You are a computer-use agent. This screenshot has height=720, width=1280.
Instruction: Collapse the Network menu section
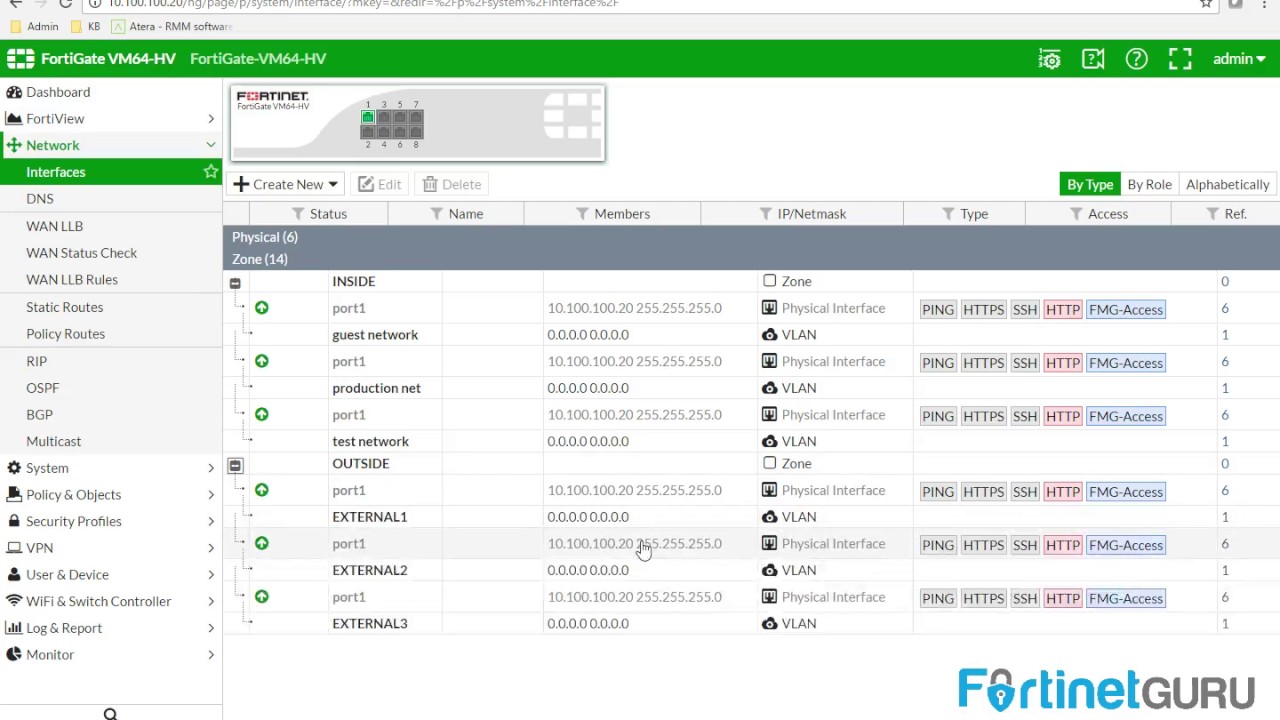coord(110,145)
